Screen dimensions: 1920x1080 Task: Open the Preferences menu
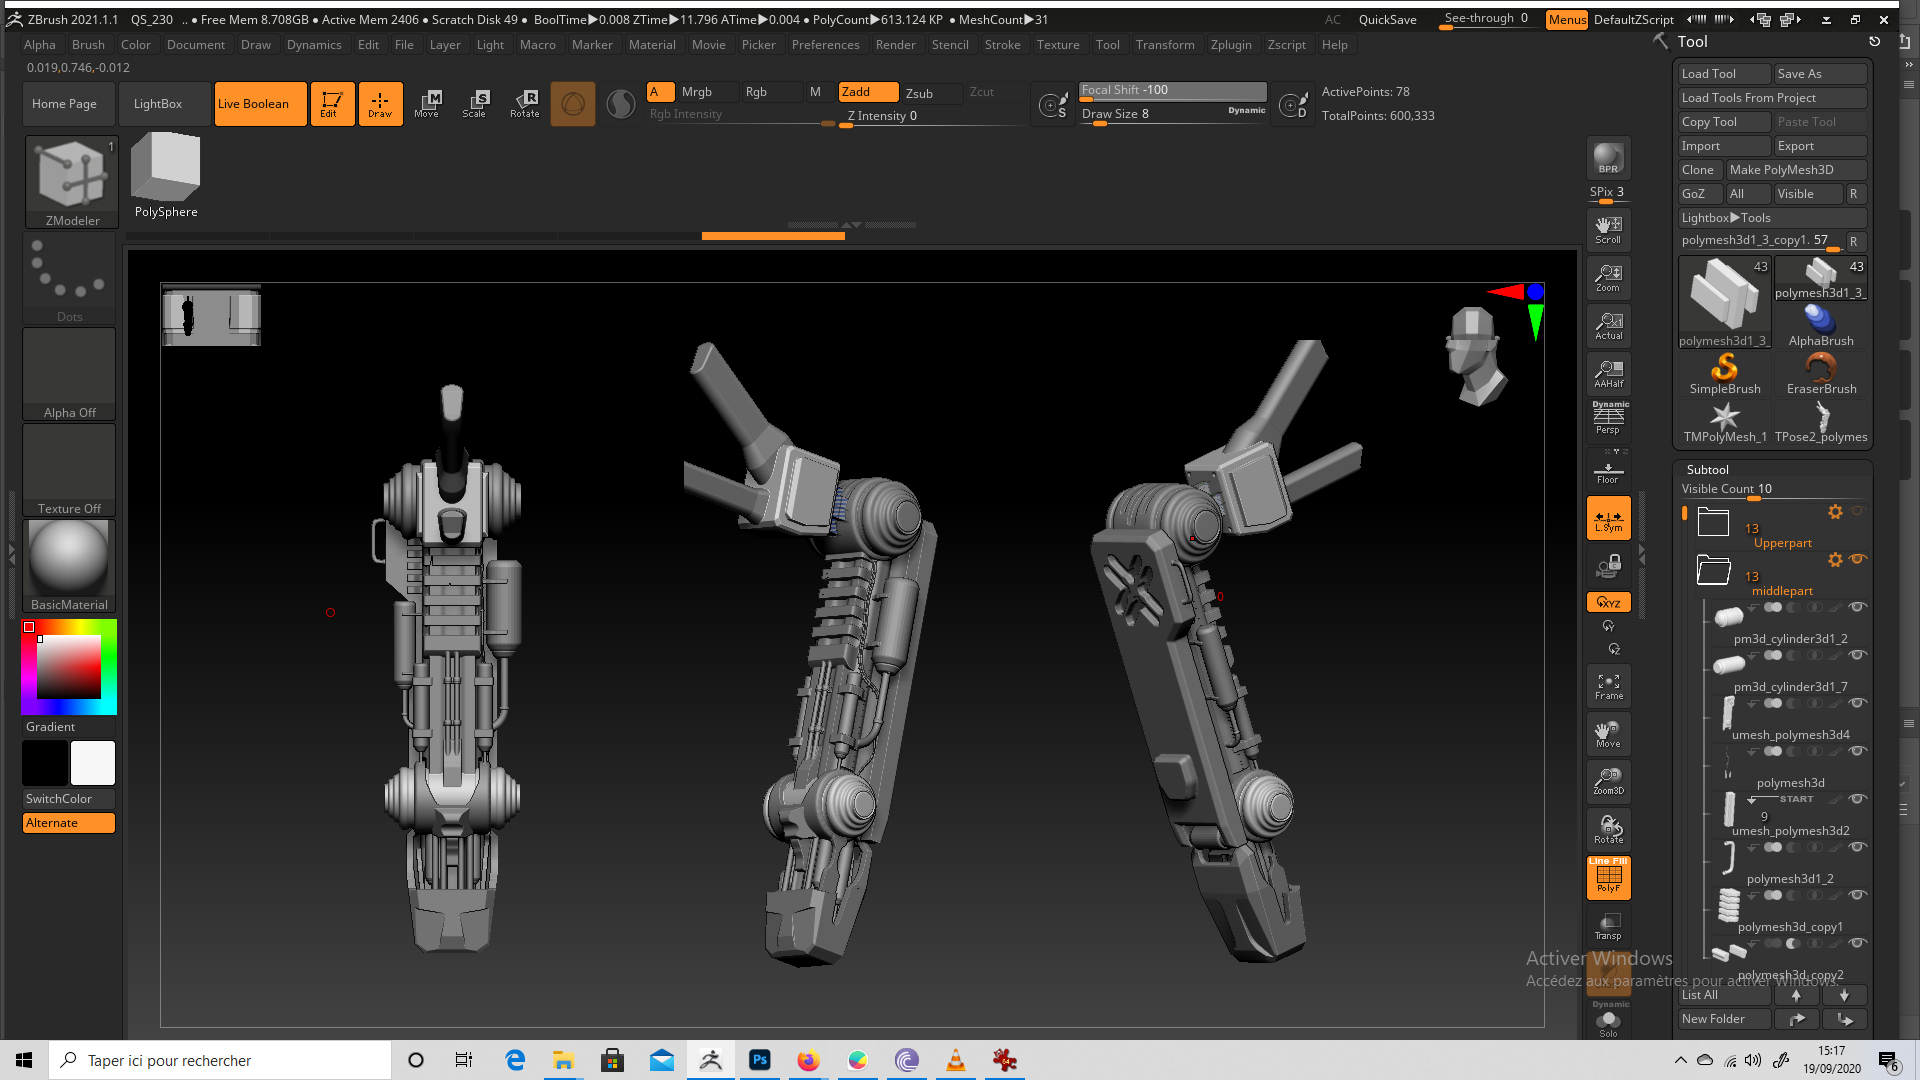pyautogui.click(x=825, y=44)
